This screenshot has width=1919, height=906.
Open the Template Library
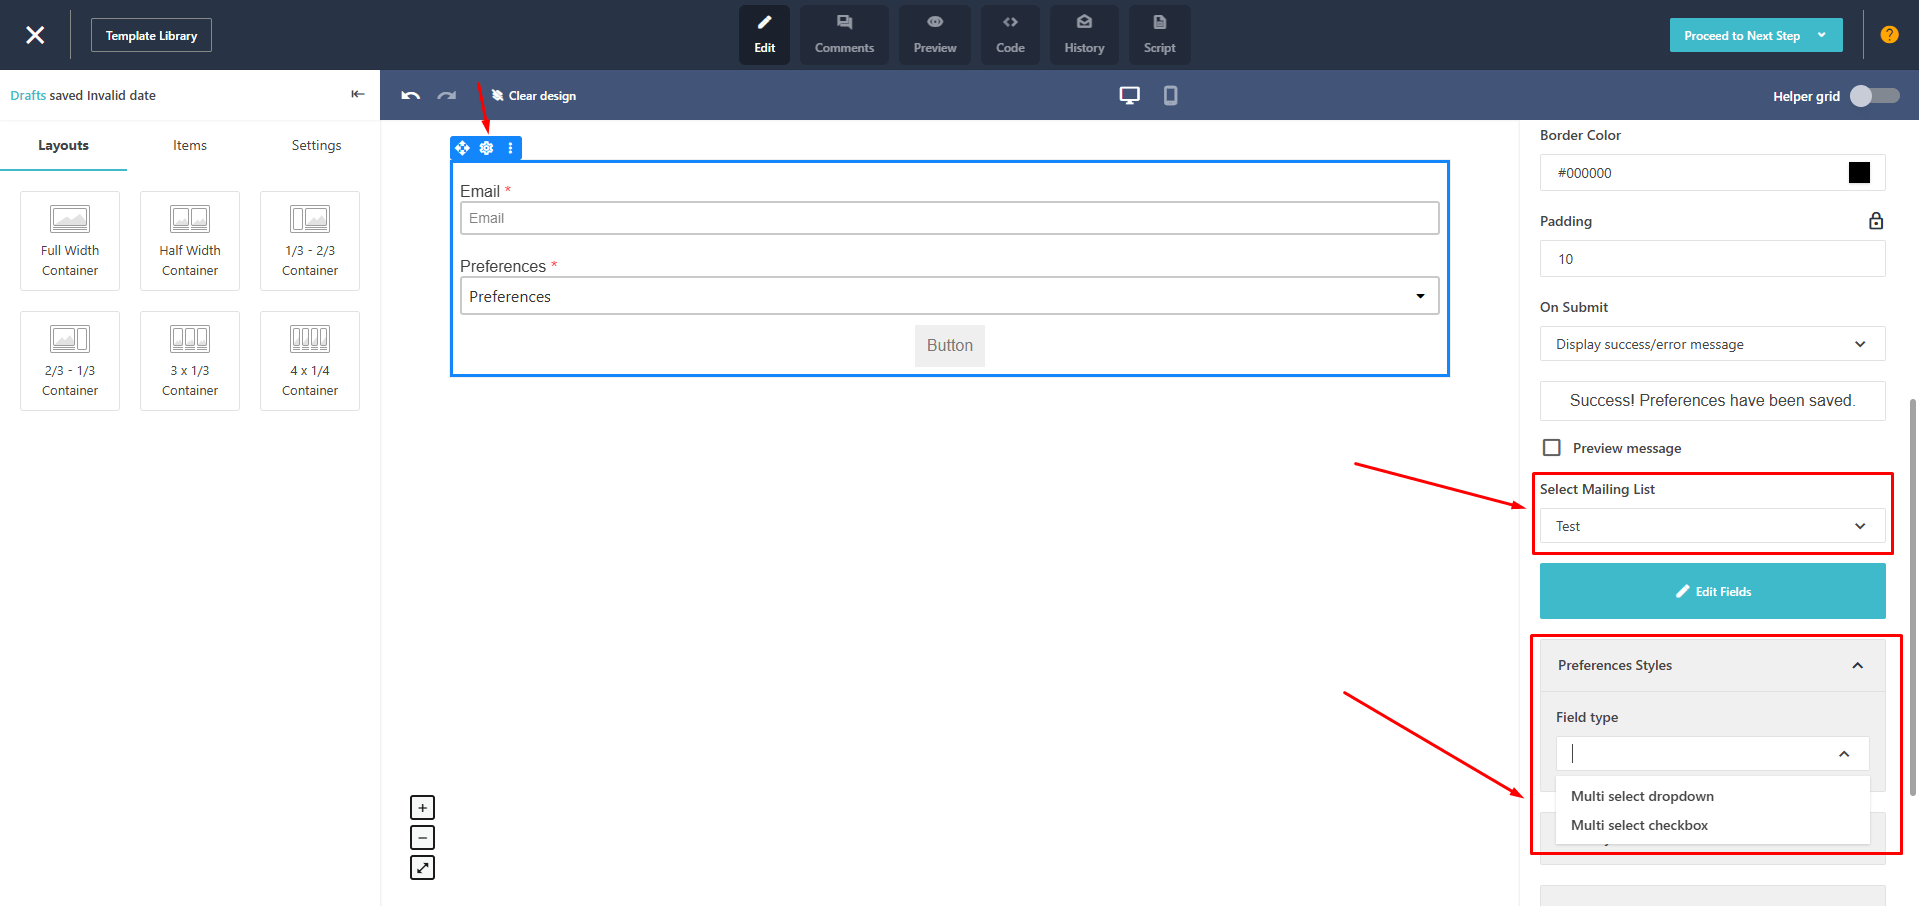tap(151, 35)
